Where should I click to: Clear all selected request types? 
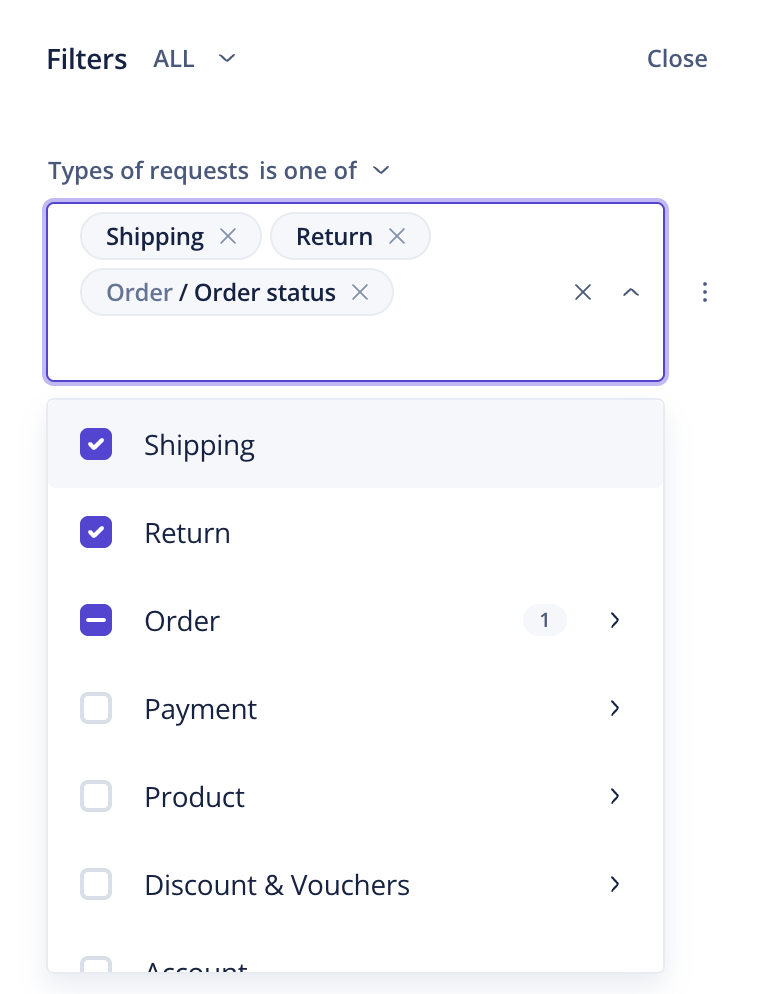tap(583, 292)
